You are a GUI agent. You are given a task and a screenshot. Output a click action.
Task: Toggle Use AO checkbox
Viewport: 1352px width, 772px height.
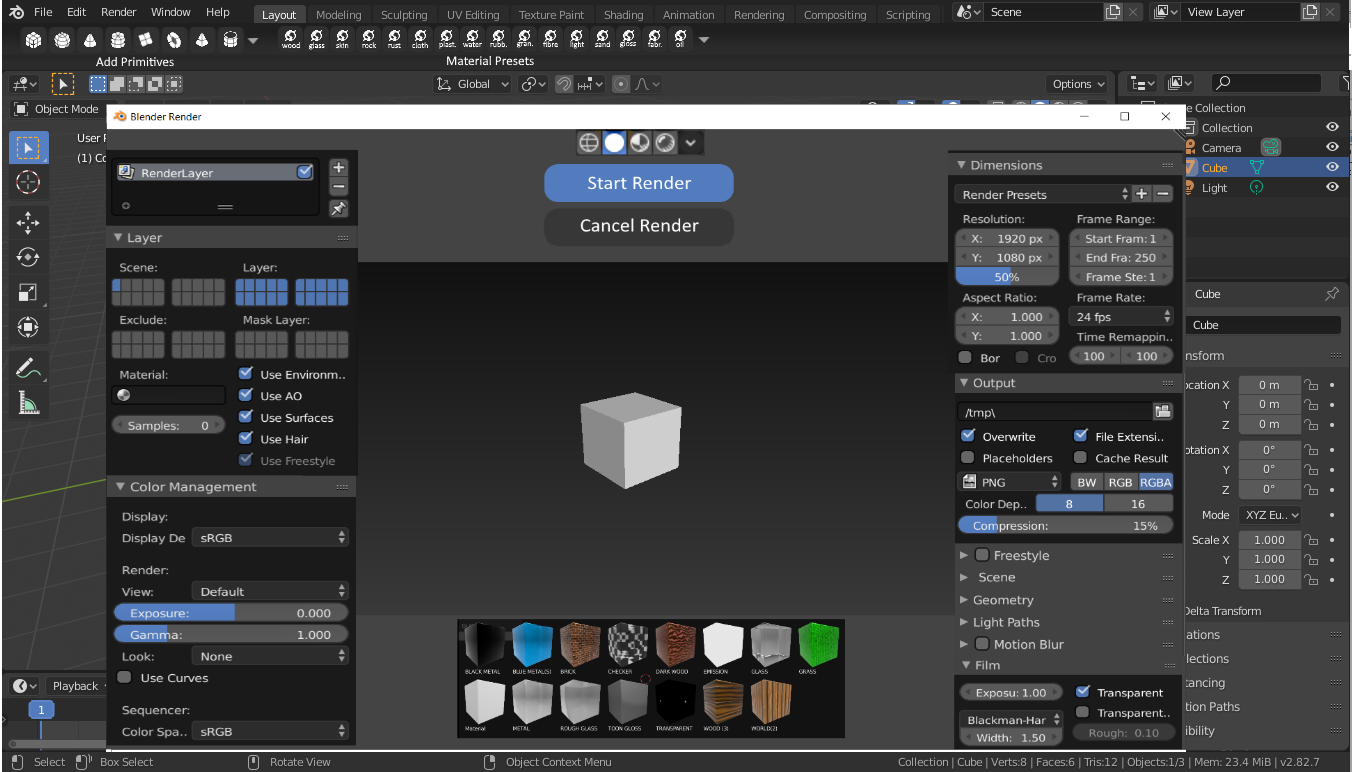click(246, 395)
